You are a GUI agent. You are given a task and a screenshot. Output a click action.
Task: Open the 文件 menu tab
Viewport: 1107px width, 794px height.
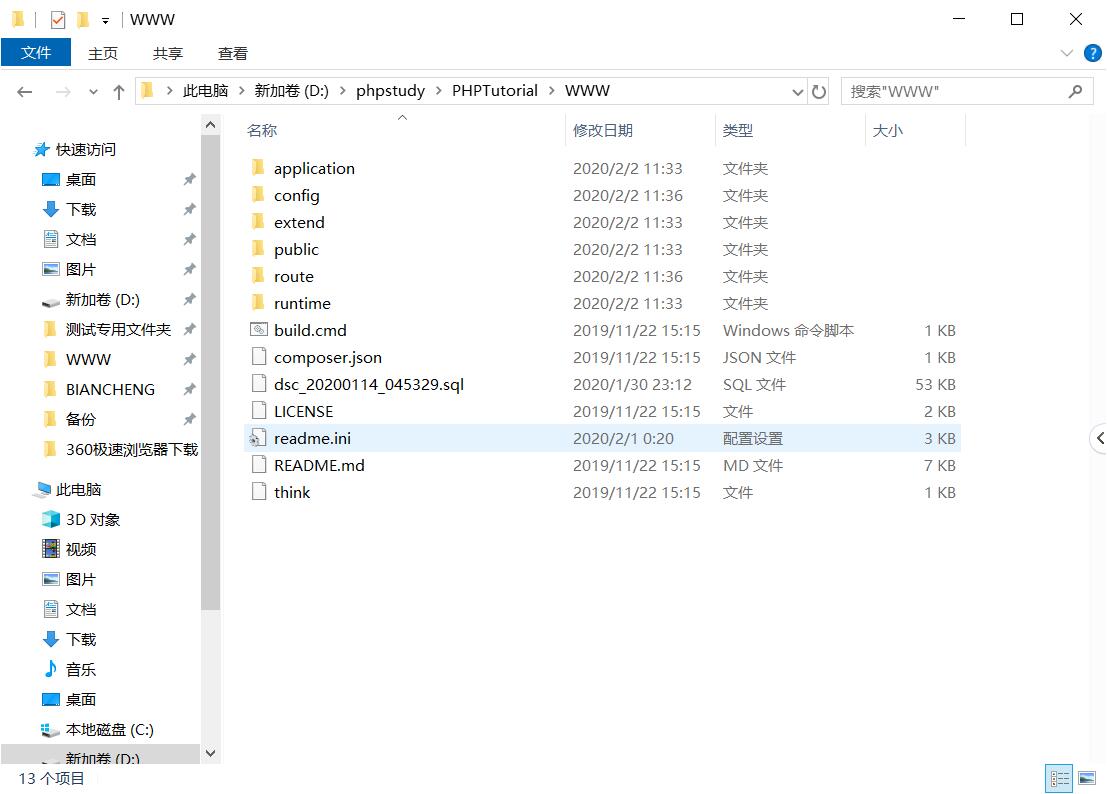[36, 53]
